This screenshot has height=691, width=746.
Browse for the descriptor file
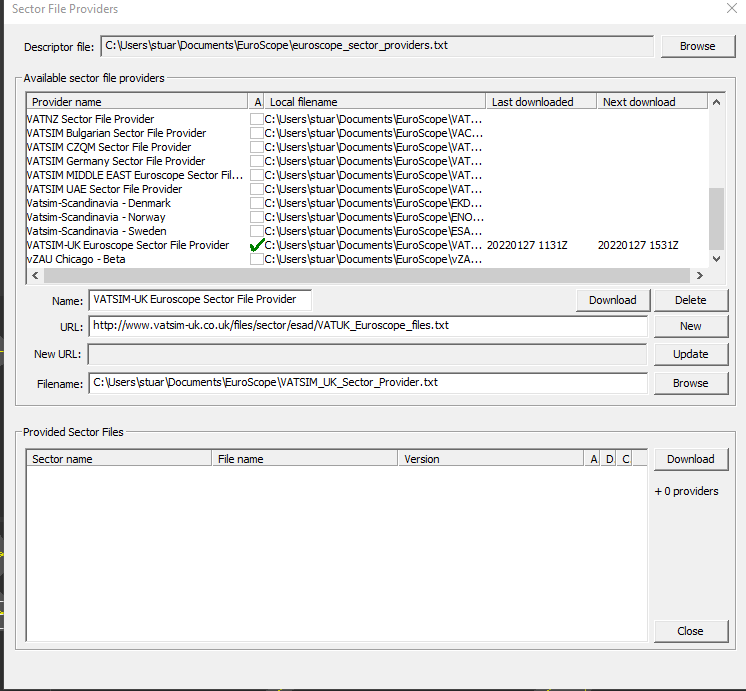697,46
